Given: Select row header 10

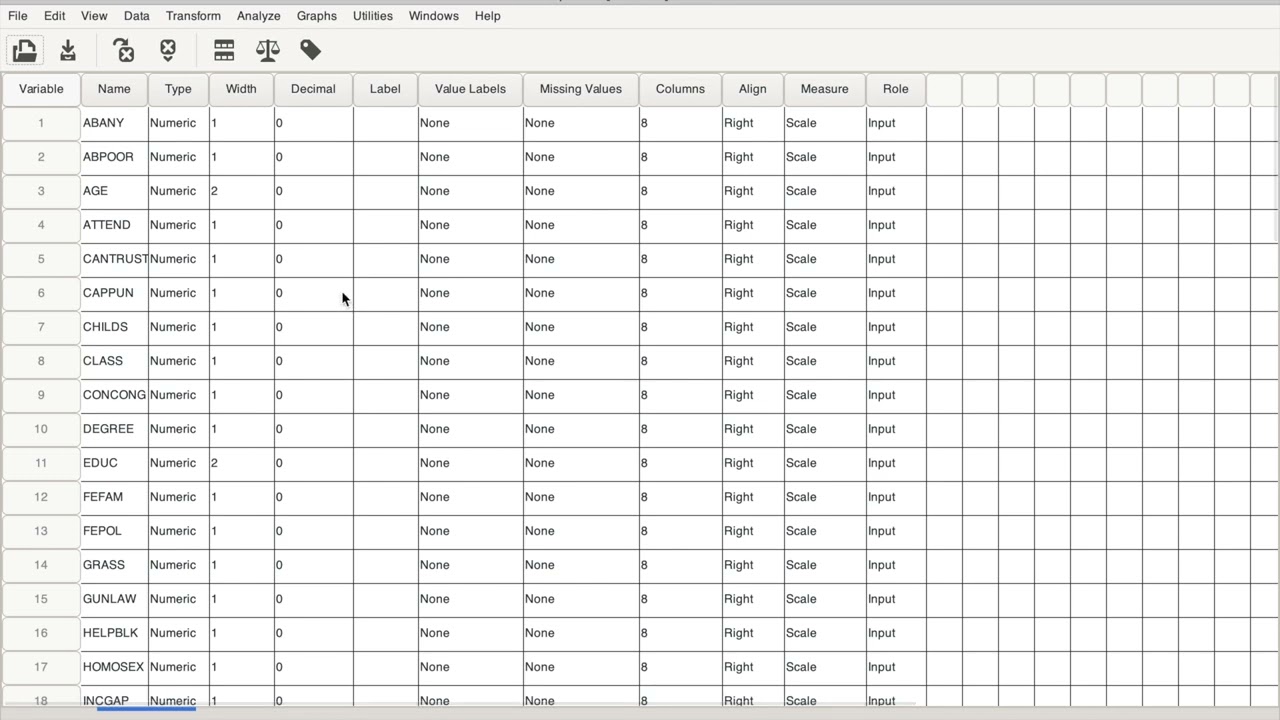Looking at the screenshot, I should click(x=41, y=429).
